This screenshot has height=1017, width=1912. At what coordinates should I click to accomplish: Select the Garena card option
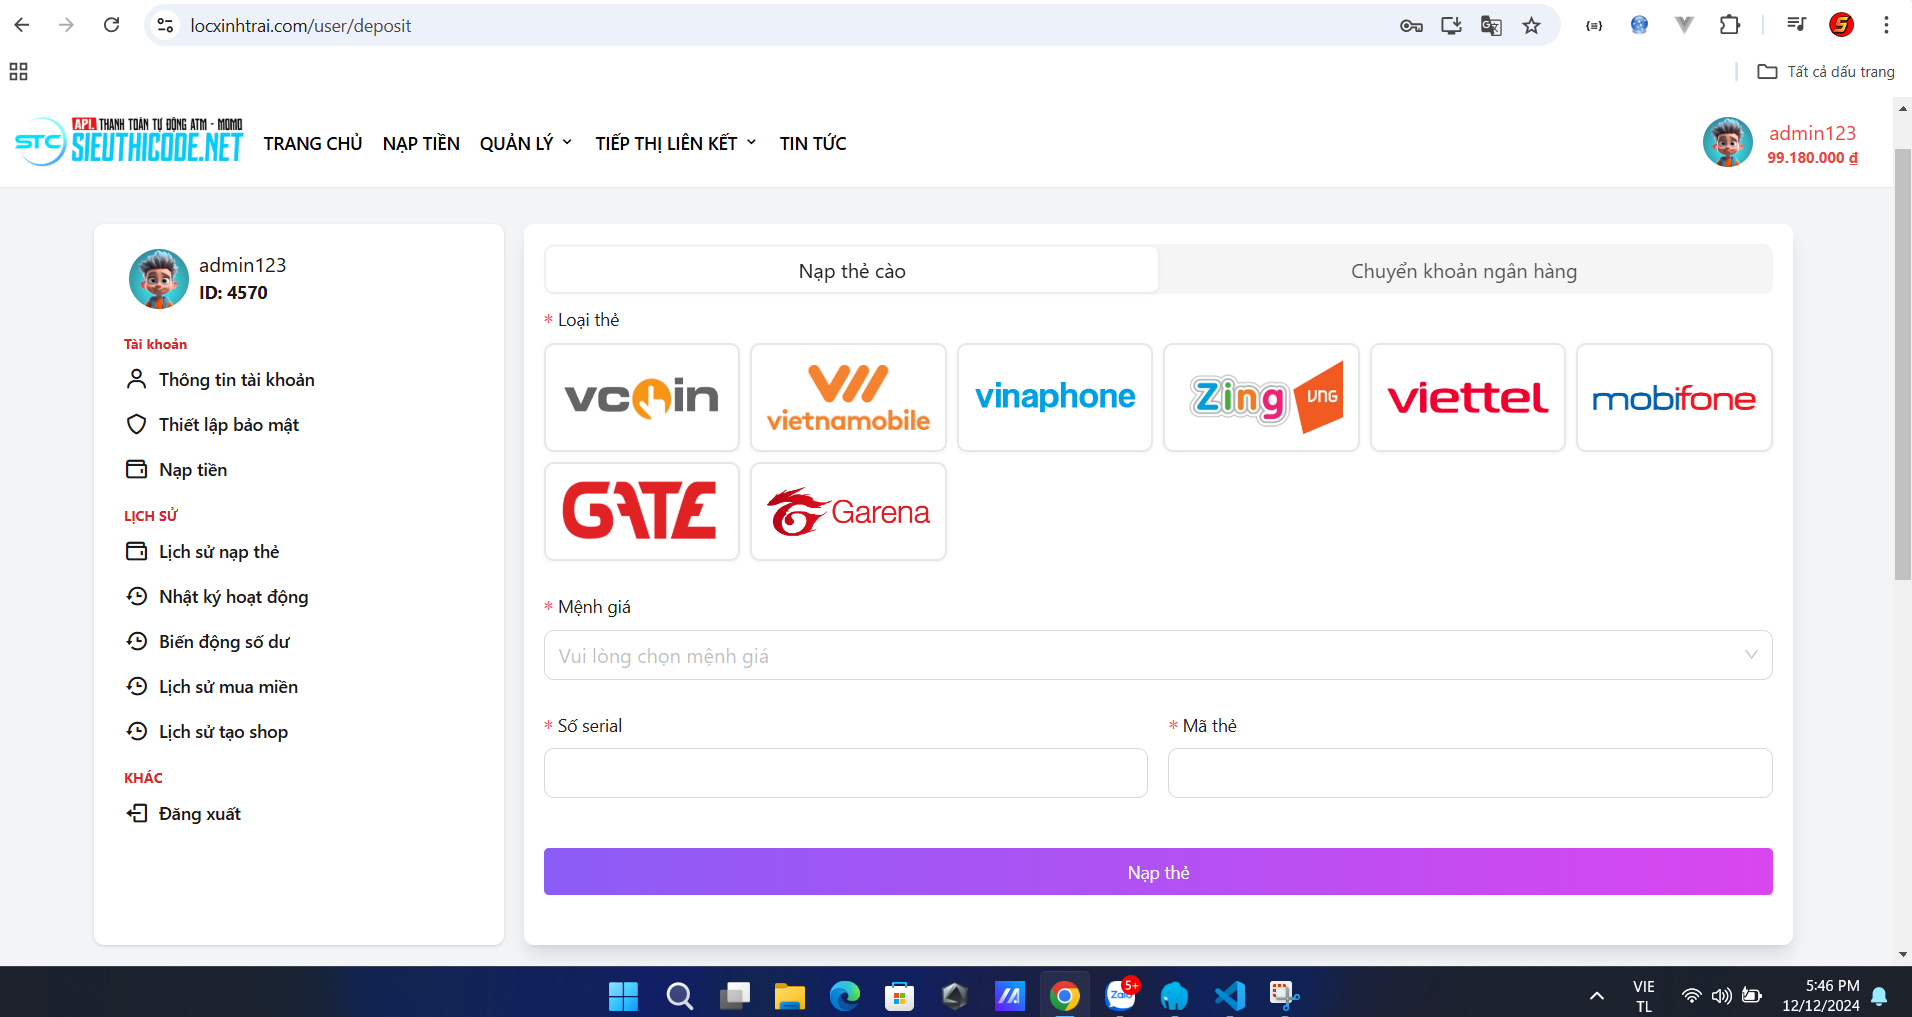[x=848, y=511]
